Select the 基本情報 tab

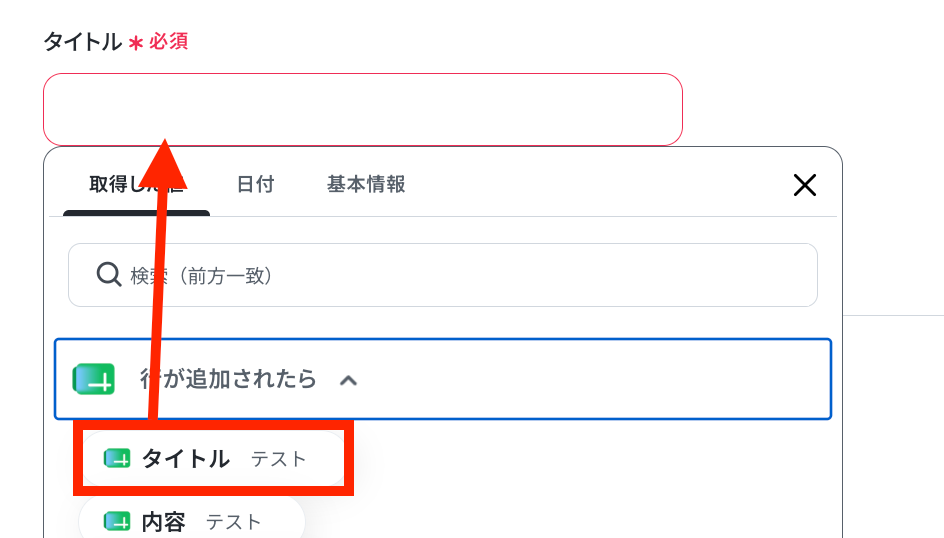[366, 185]
